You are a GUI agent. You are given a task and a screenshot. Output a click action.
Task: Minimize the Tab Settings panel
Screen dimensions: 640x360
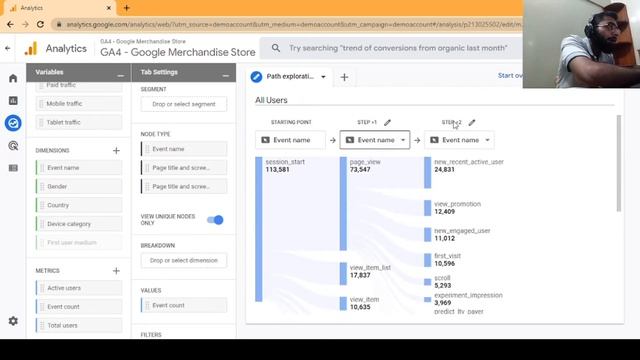click(226, 75)
